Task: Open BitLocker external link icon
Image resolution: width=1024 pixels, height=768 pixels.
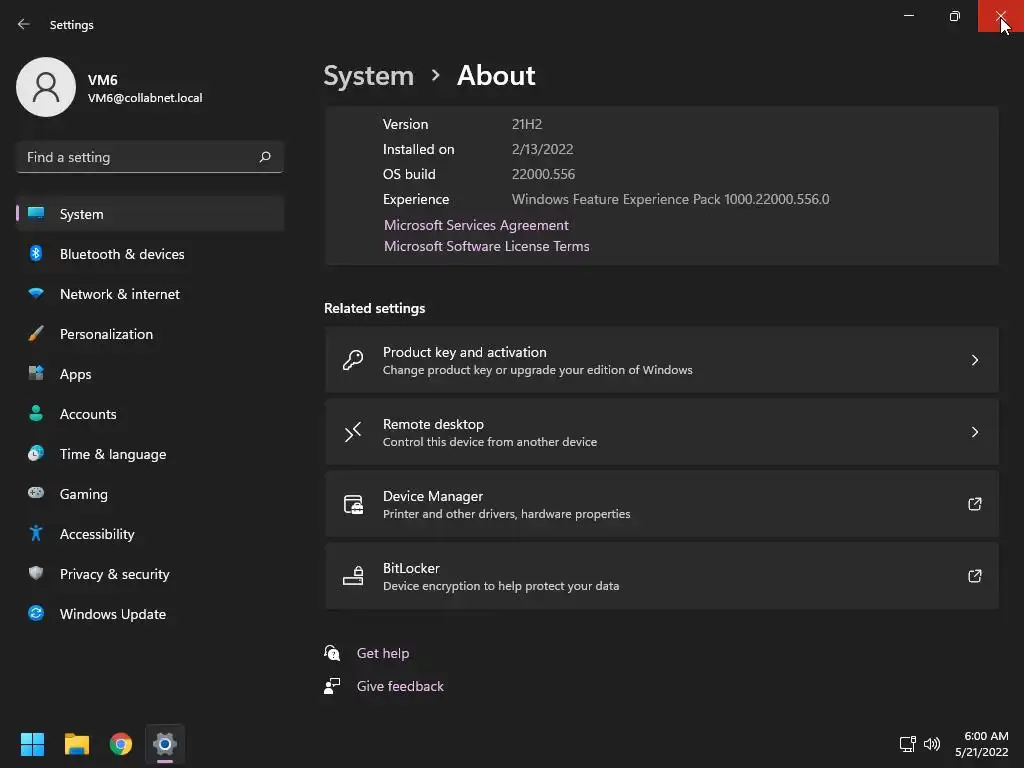Action: (975, 576)
